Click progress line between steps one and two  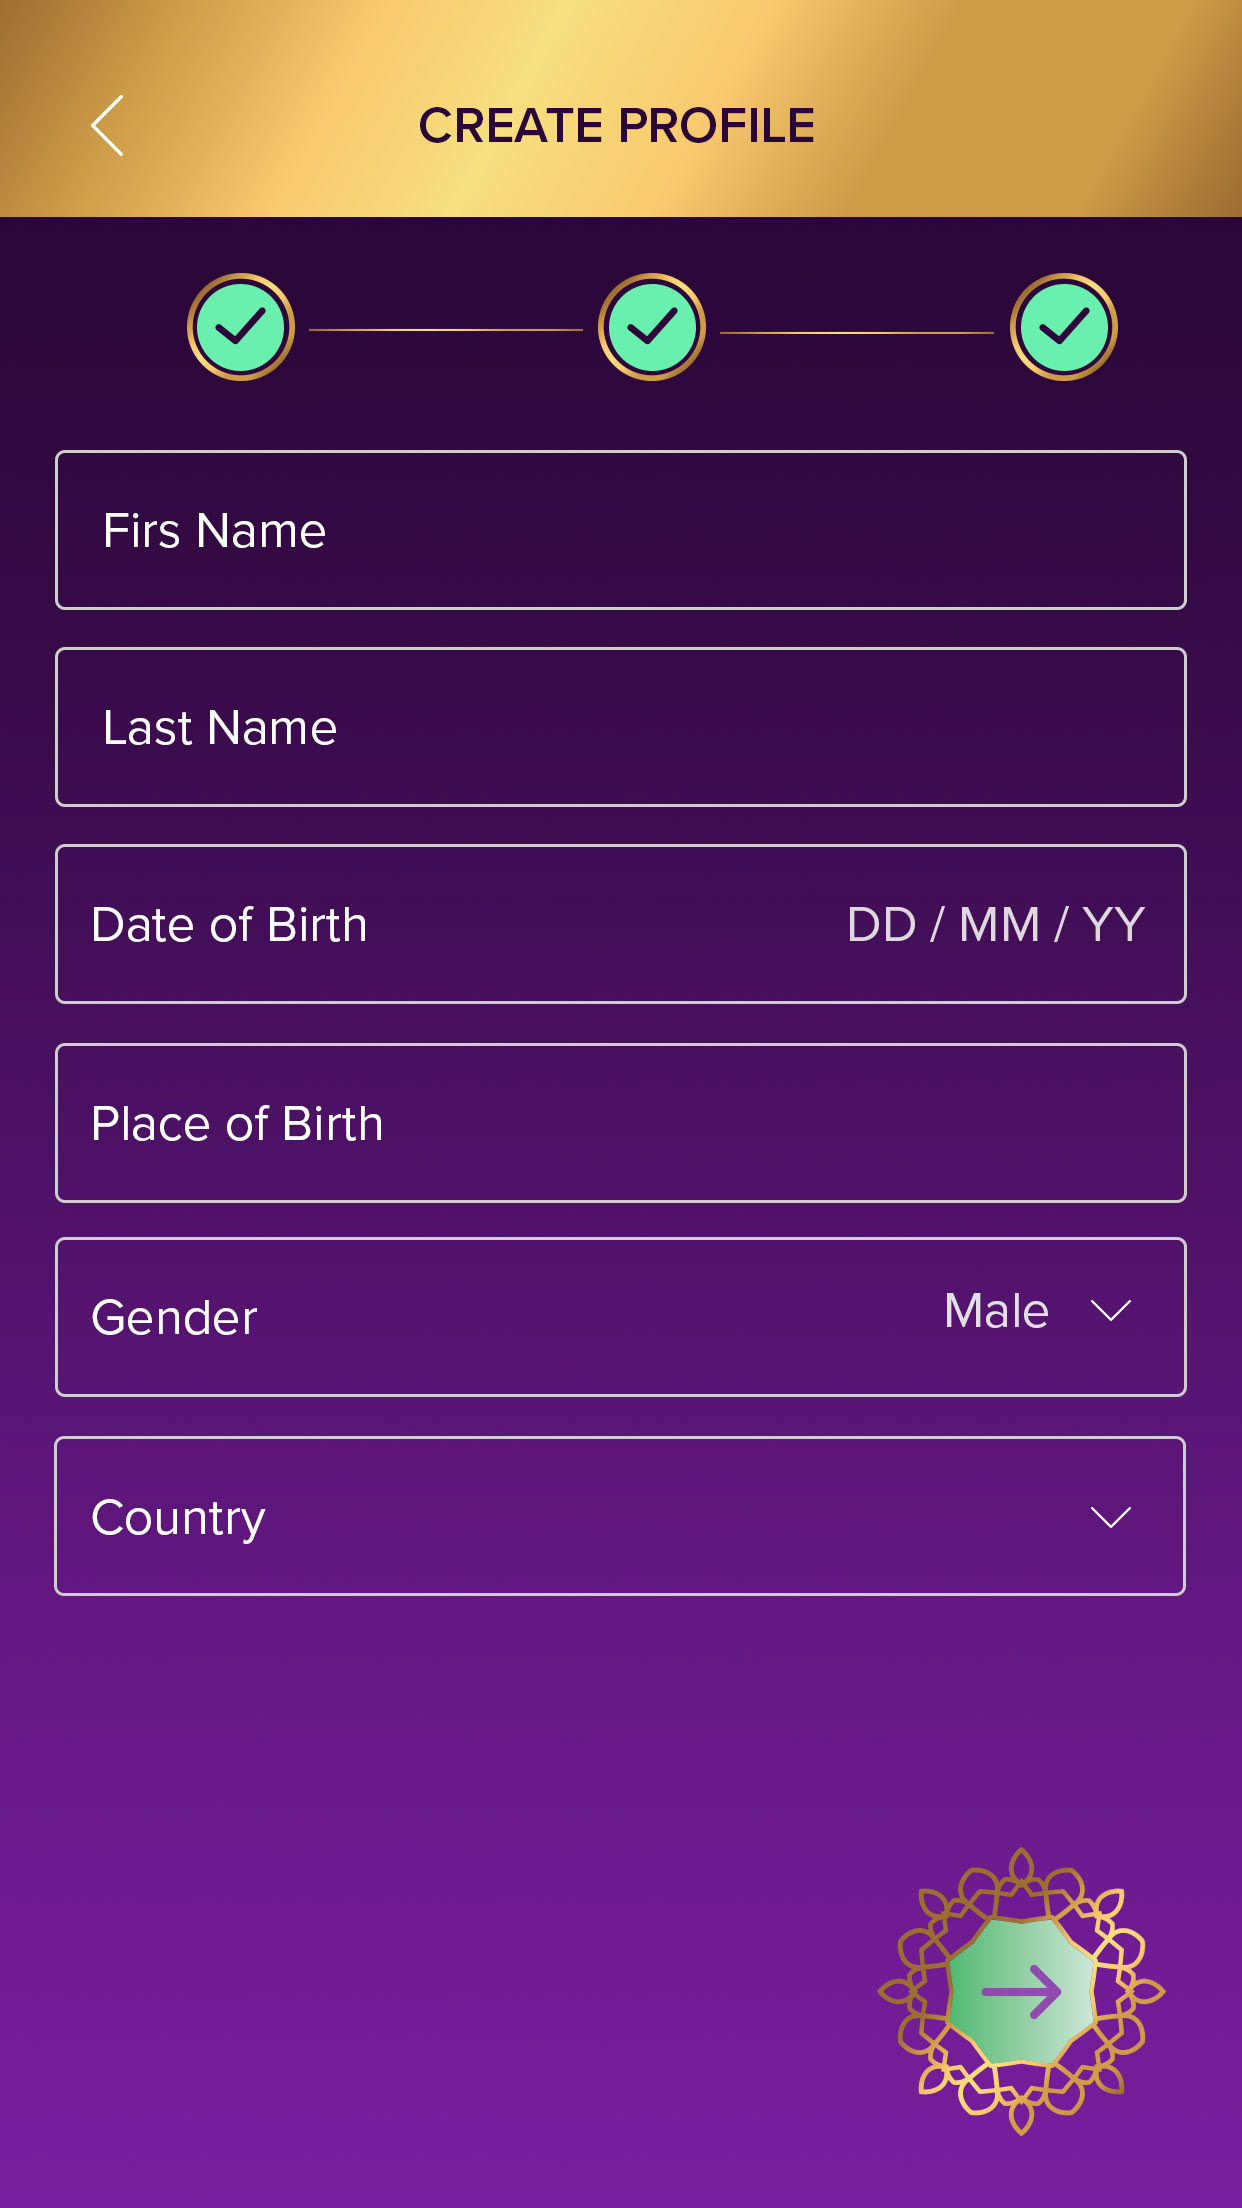[446, 329]
